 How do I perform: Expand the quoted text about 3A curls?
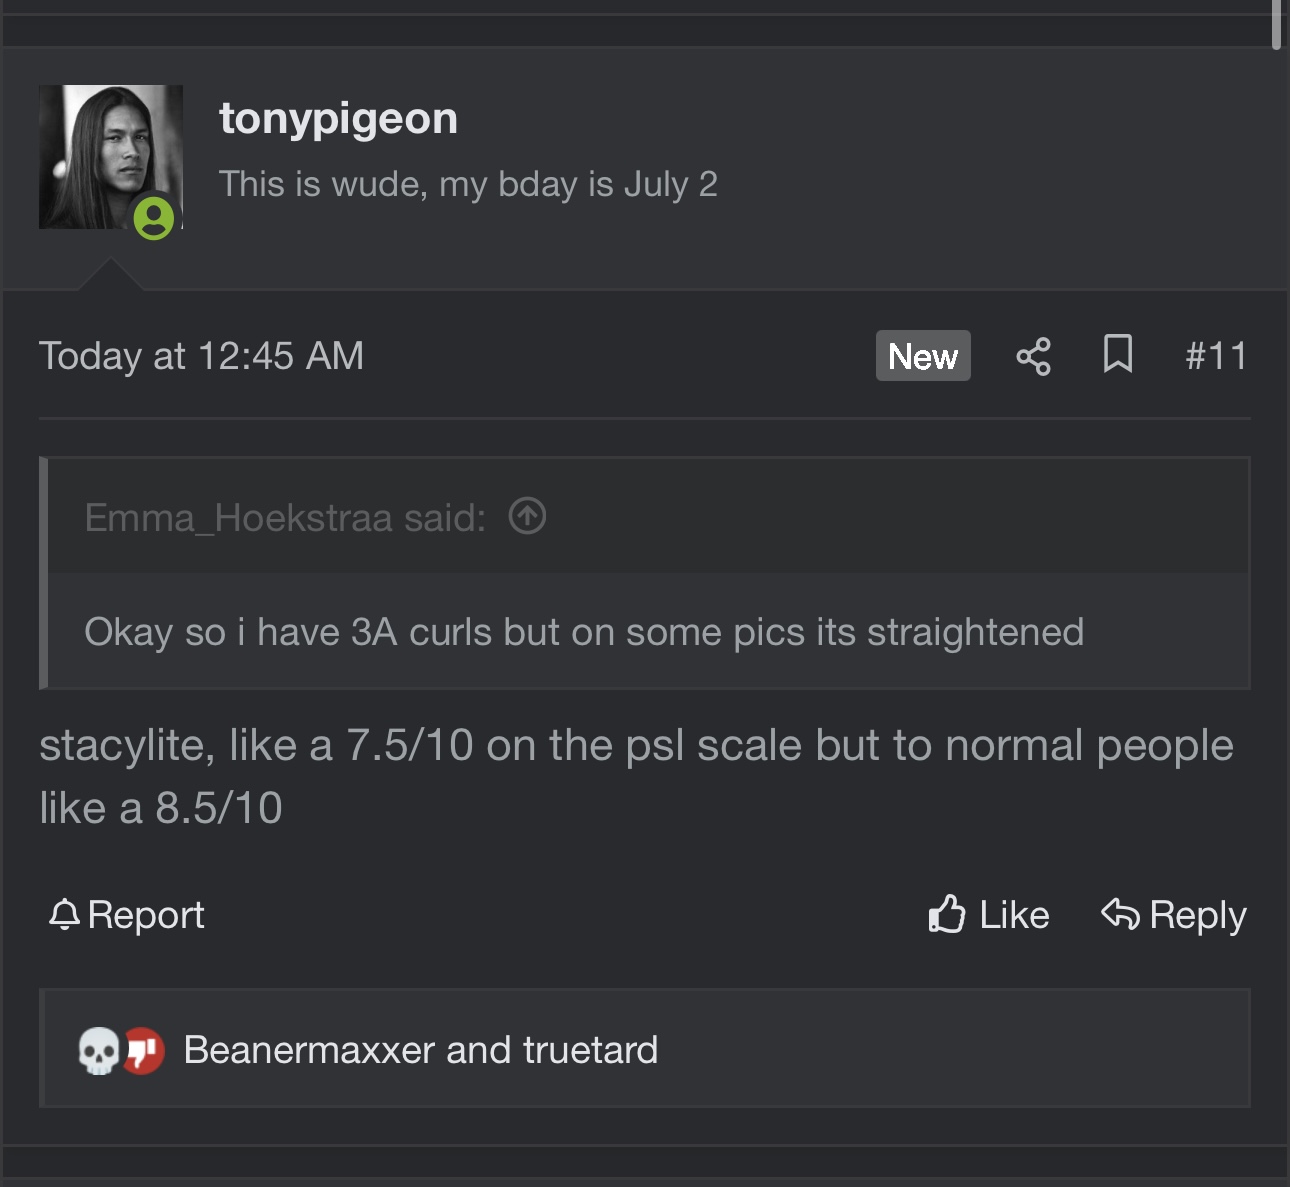(x=584, y=632)
